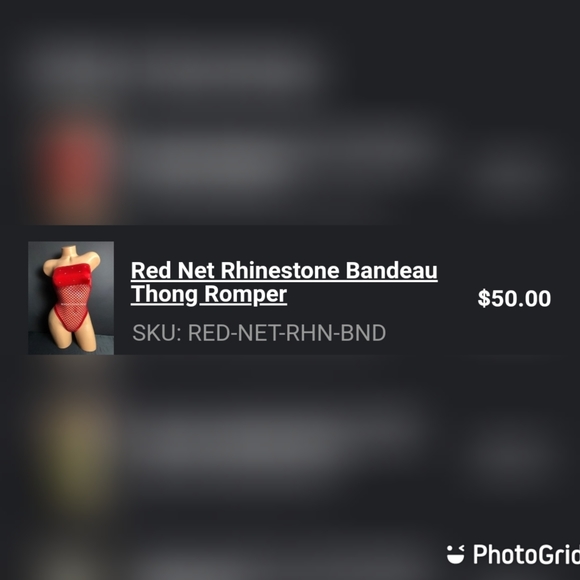Click the word Bandeau in the product title
Screen dimensions: 580x580
click(x=392, y=270)
